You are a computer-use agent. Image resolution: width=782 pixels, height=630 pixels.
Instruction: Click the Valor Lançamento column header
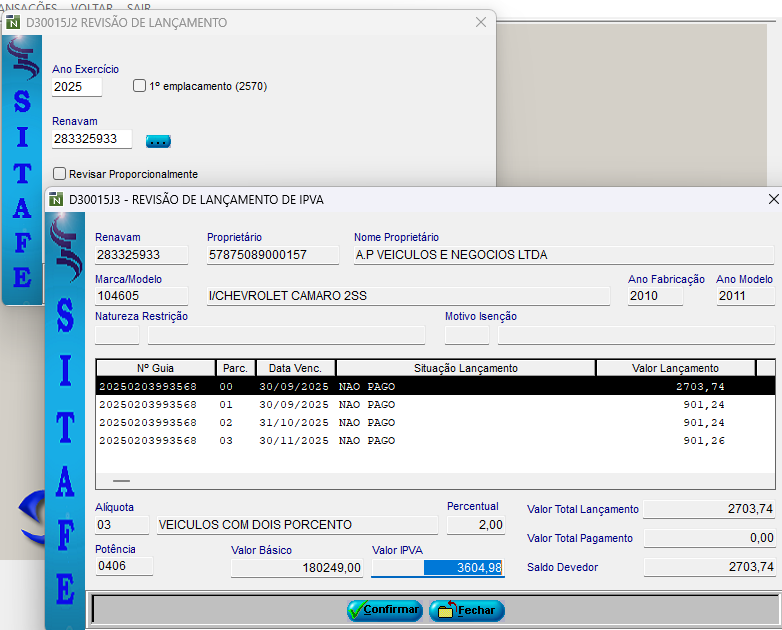pyautogui.click(x=675, y=368)
